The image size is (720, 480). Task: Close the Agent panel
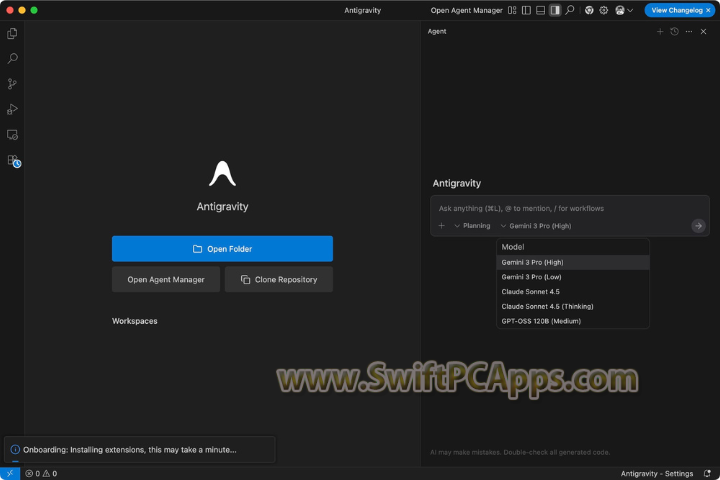click(703, 31)
